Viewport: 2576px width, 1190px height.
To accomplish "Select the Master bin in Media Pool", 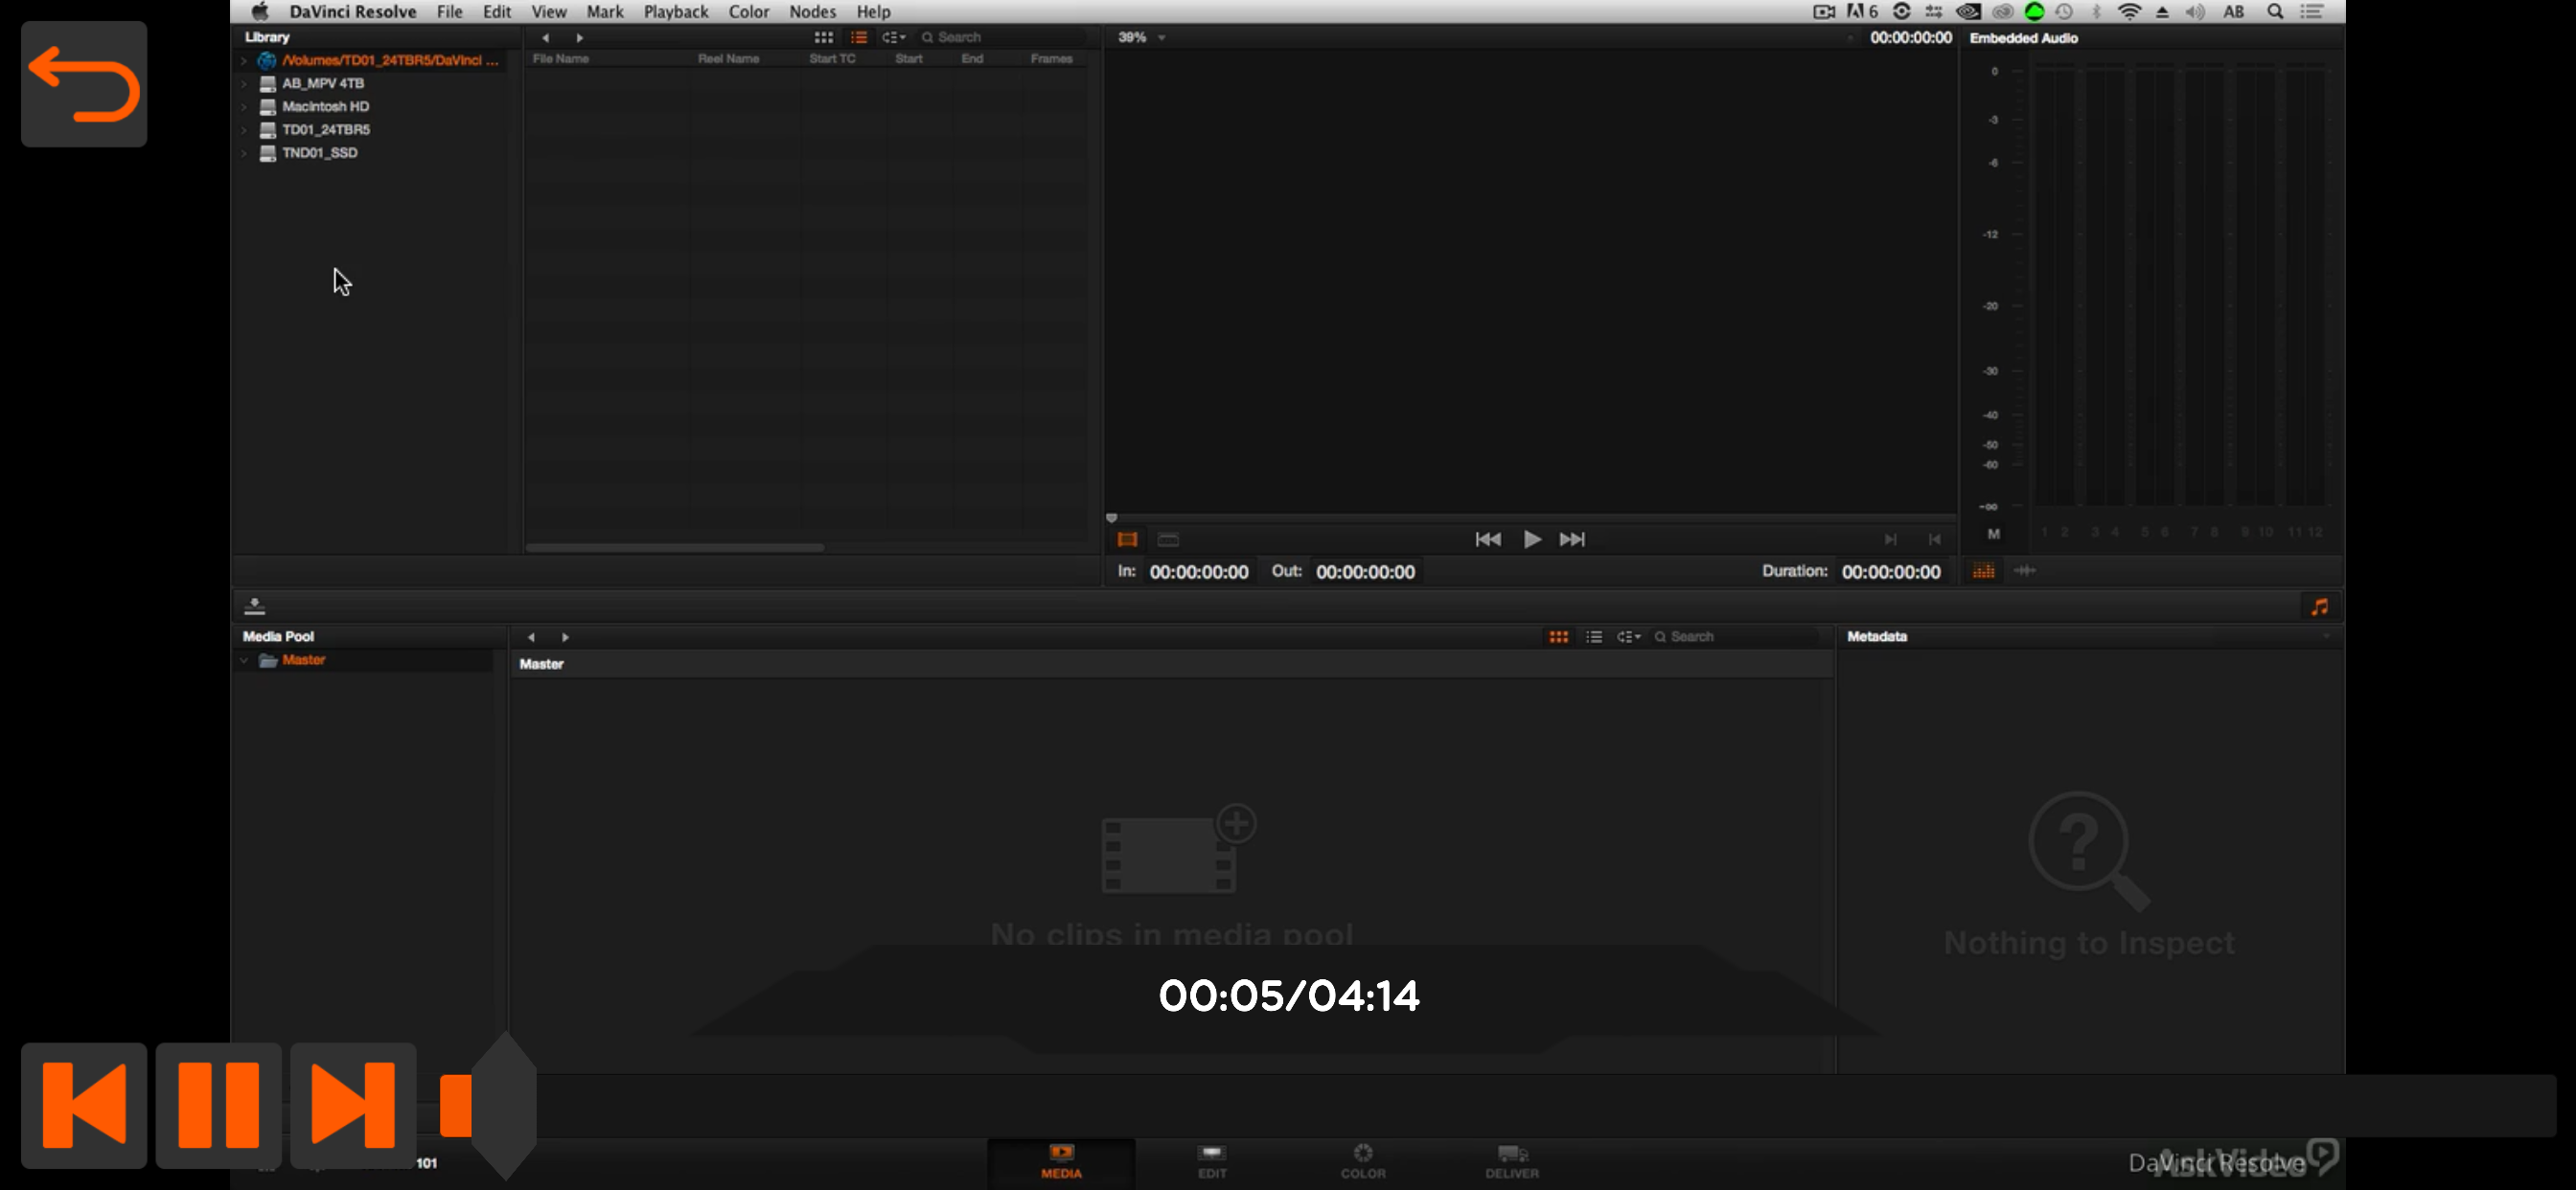I will point(303,660).
